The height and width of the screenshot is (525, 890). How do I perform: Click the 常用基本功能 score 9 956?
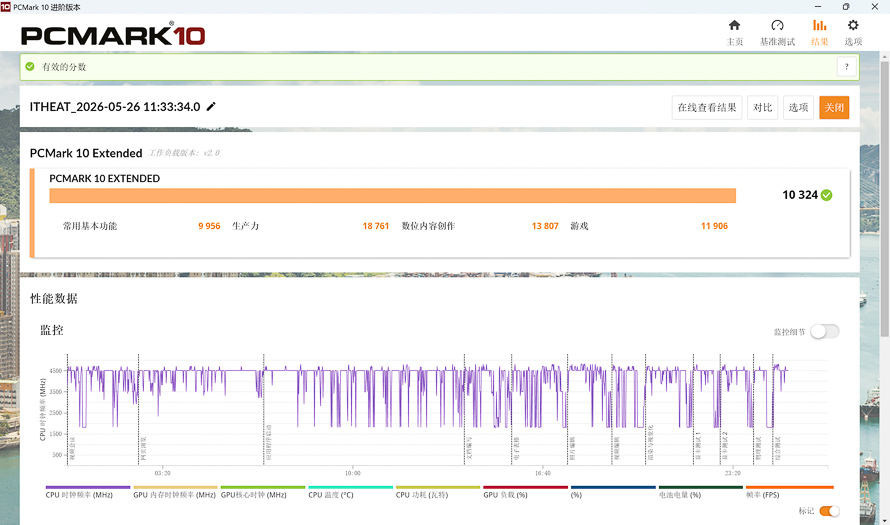click(x=209, y=226)
